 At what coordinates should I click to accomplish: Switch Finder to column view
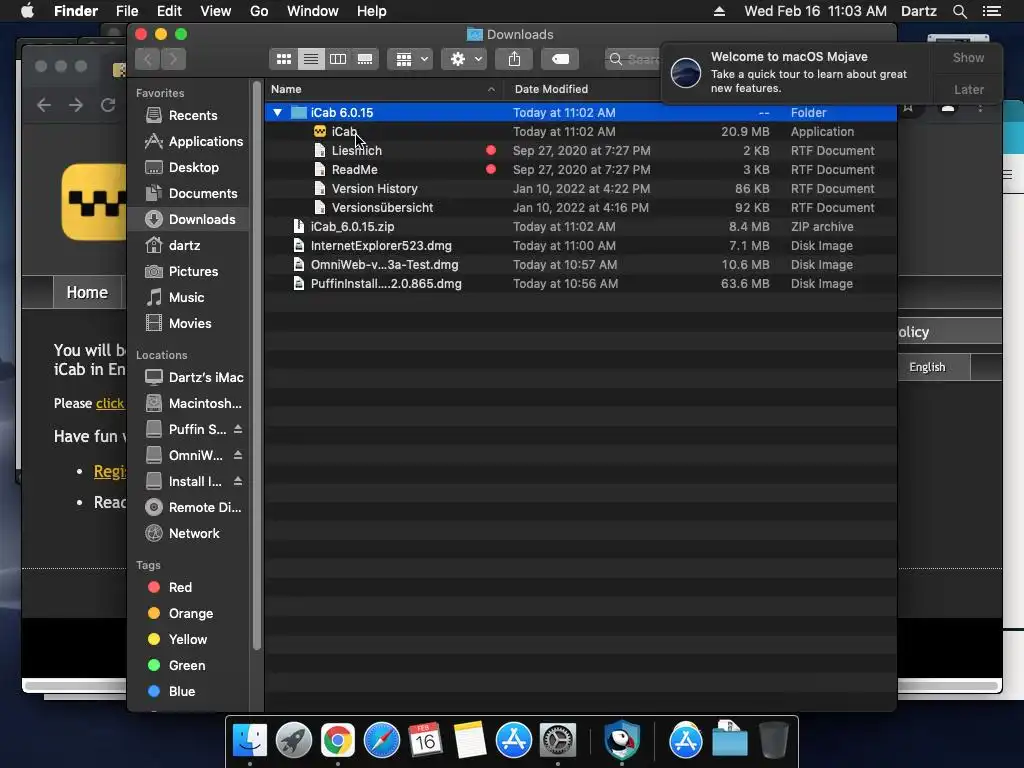tap(338, 59)
